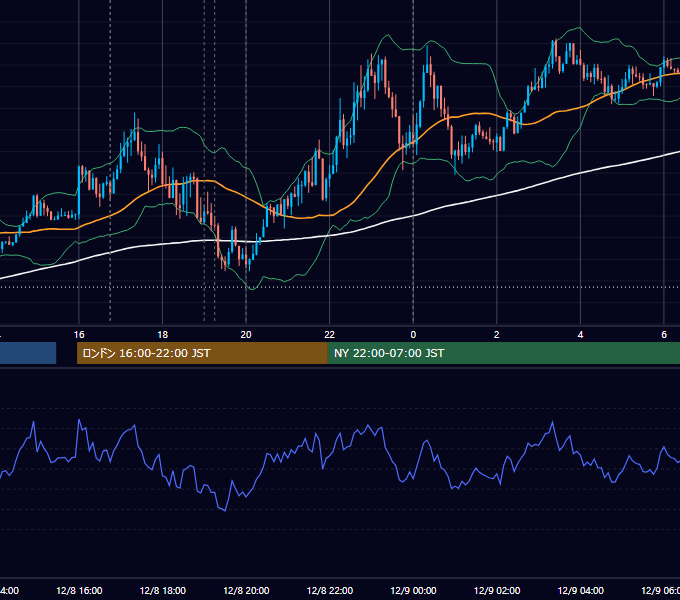This screenshot has width=680, height=600.
Task: Click the 12/8 22:00 date label
Action: click(330, 591)
